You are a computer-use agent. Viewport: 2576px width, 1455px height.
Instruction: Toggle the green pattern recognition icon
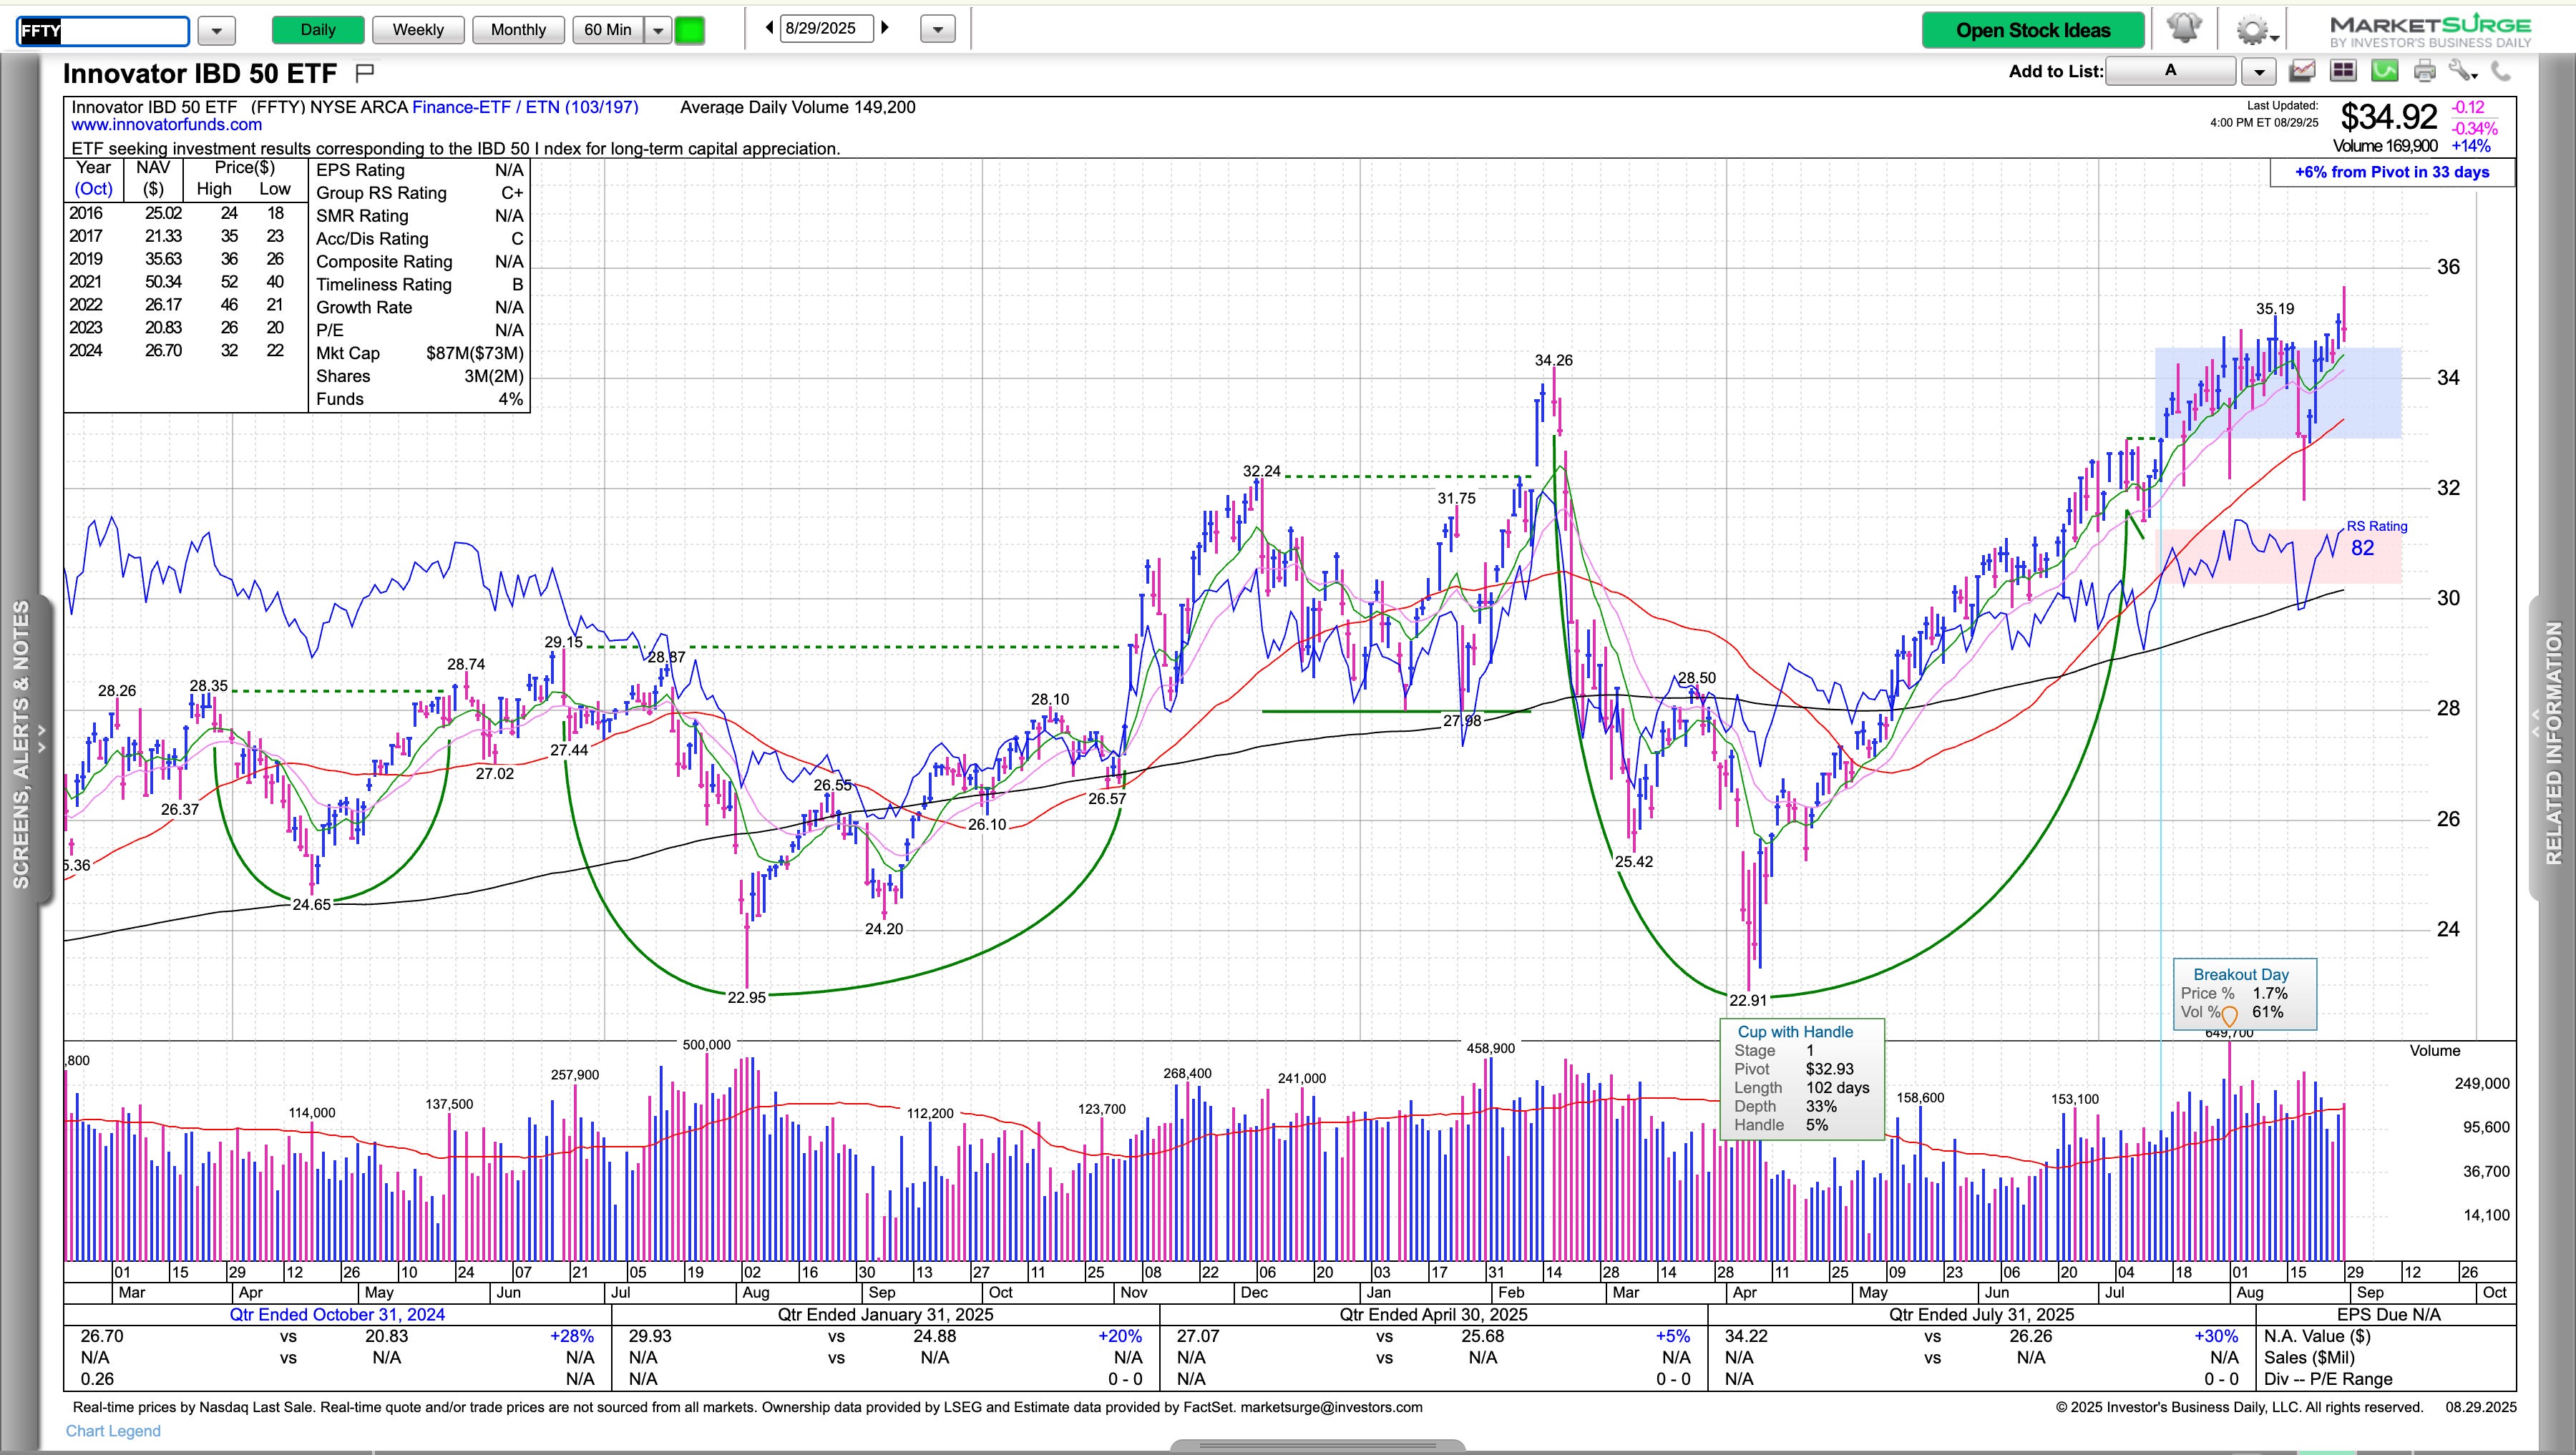point(2385,71)
